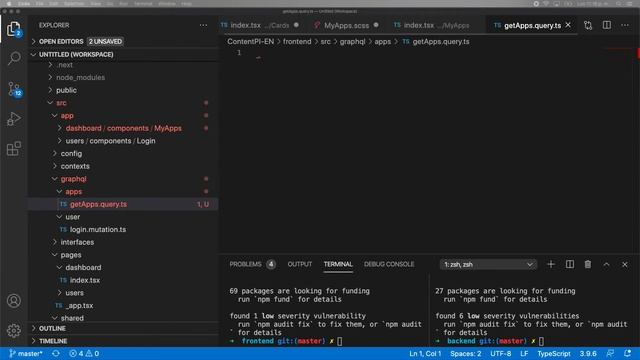This screenshot has width=640, height=360.
Task: Open the Search view icon
Action: 14,58
